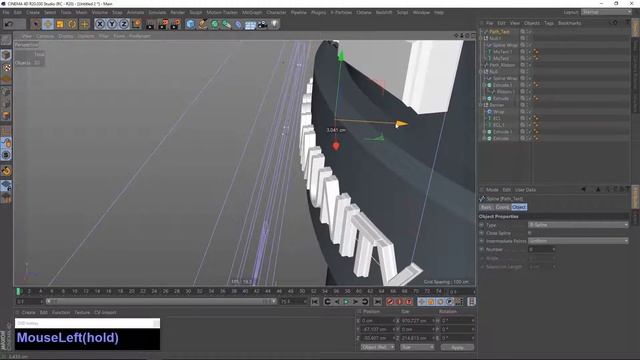
Task: Switch to the Coord. tab
Action: pyautogui.click(x=502, y=207)
